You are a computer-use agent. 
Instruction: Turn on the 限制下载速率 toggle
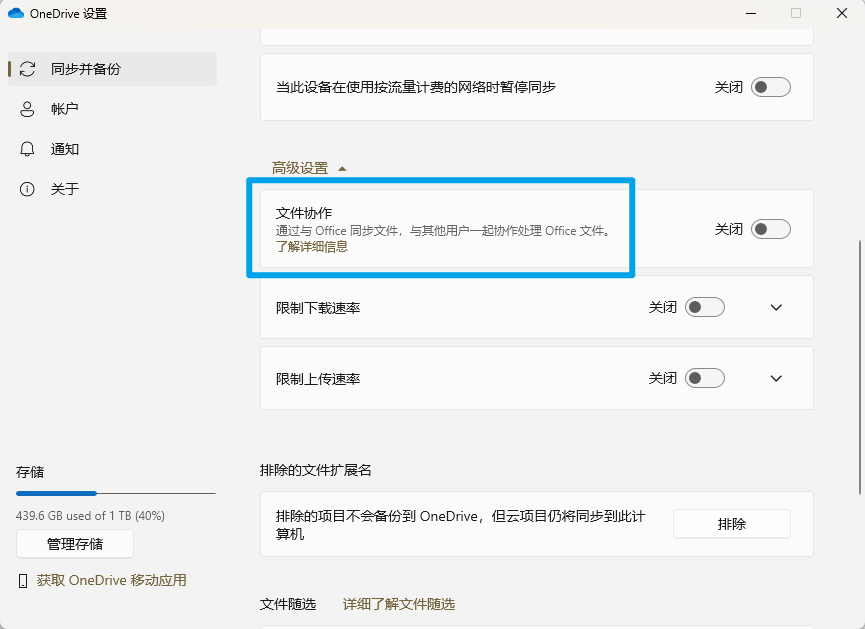pos(705,307)
